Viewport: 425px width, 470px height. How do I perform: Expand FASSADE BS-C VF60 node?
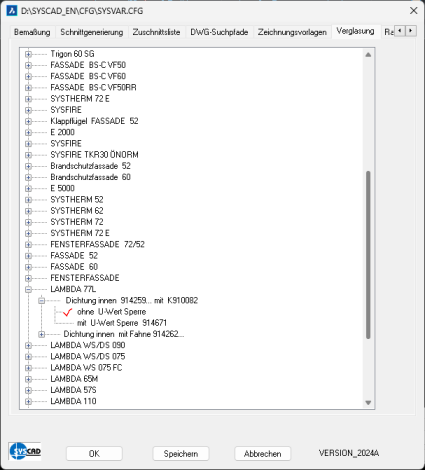(28, 76)
